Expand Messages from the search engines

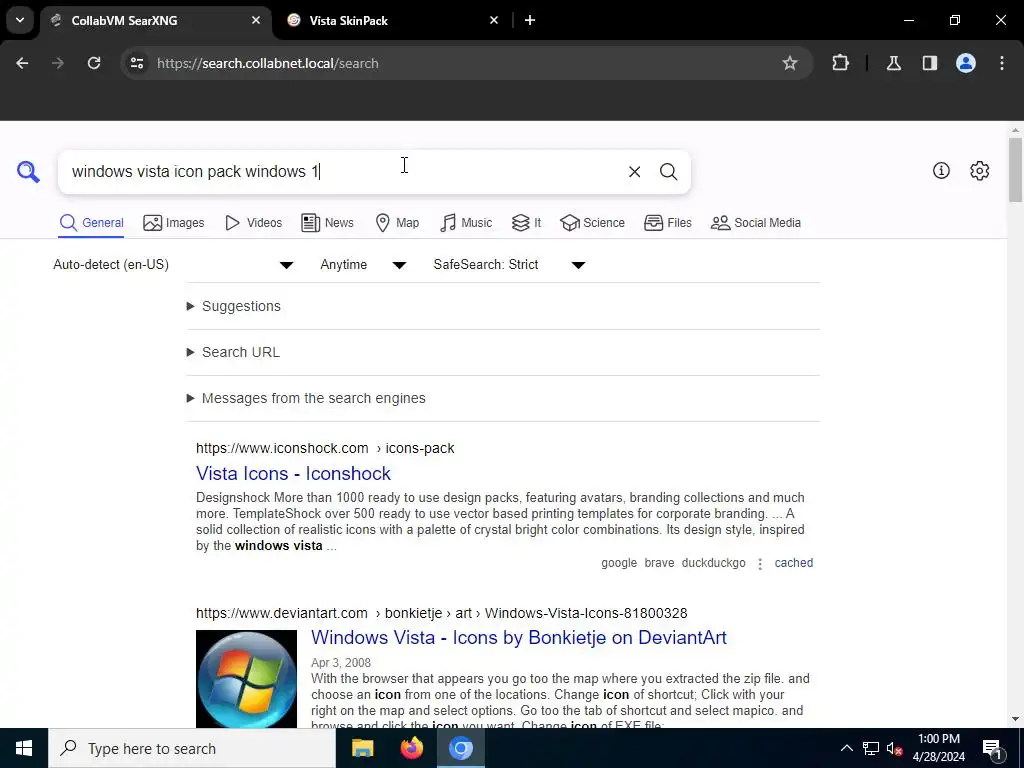[x=306, y=398]
